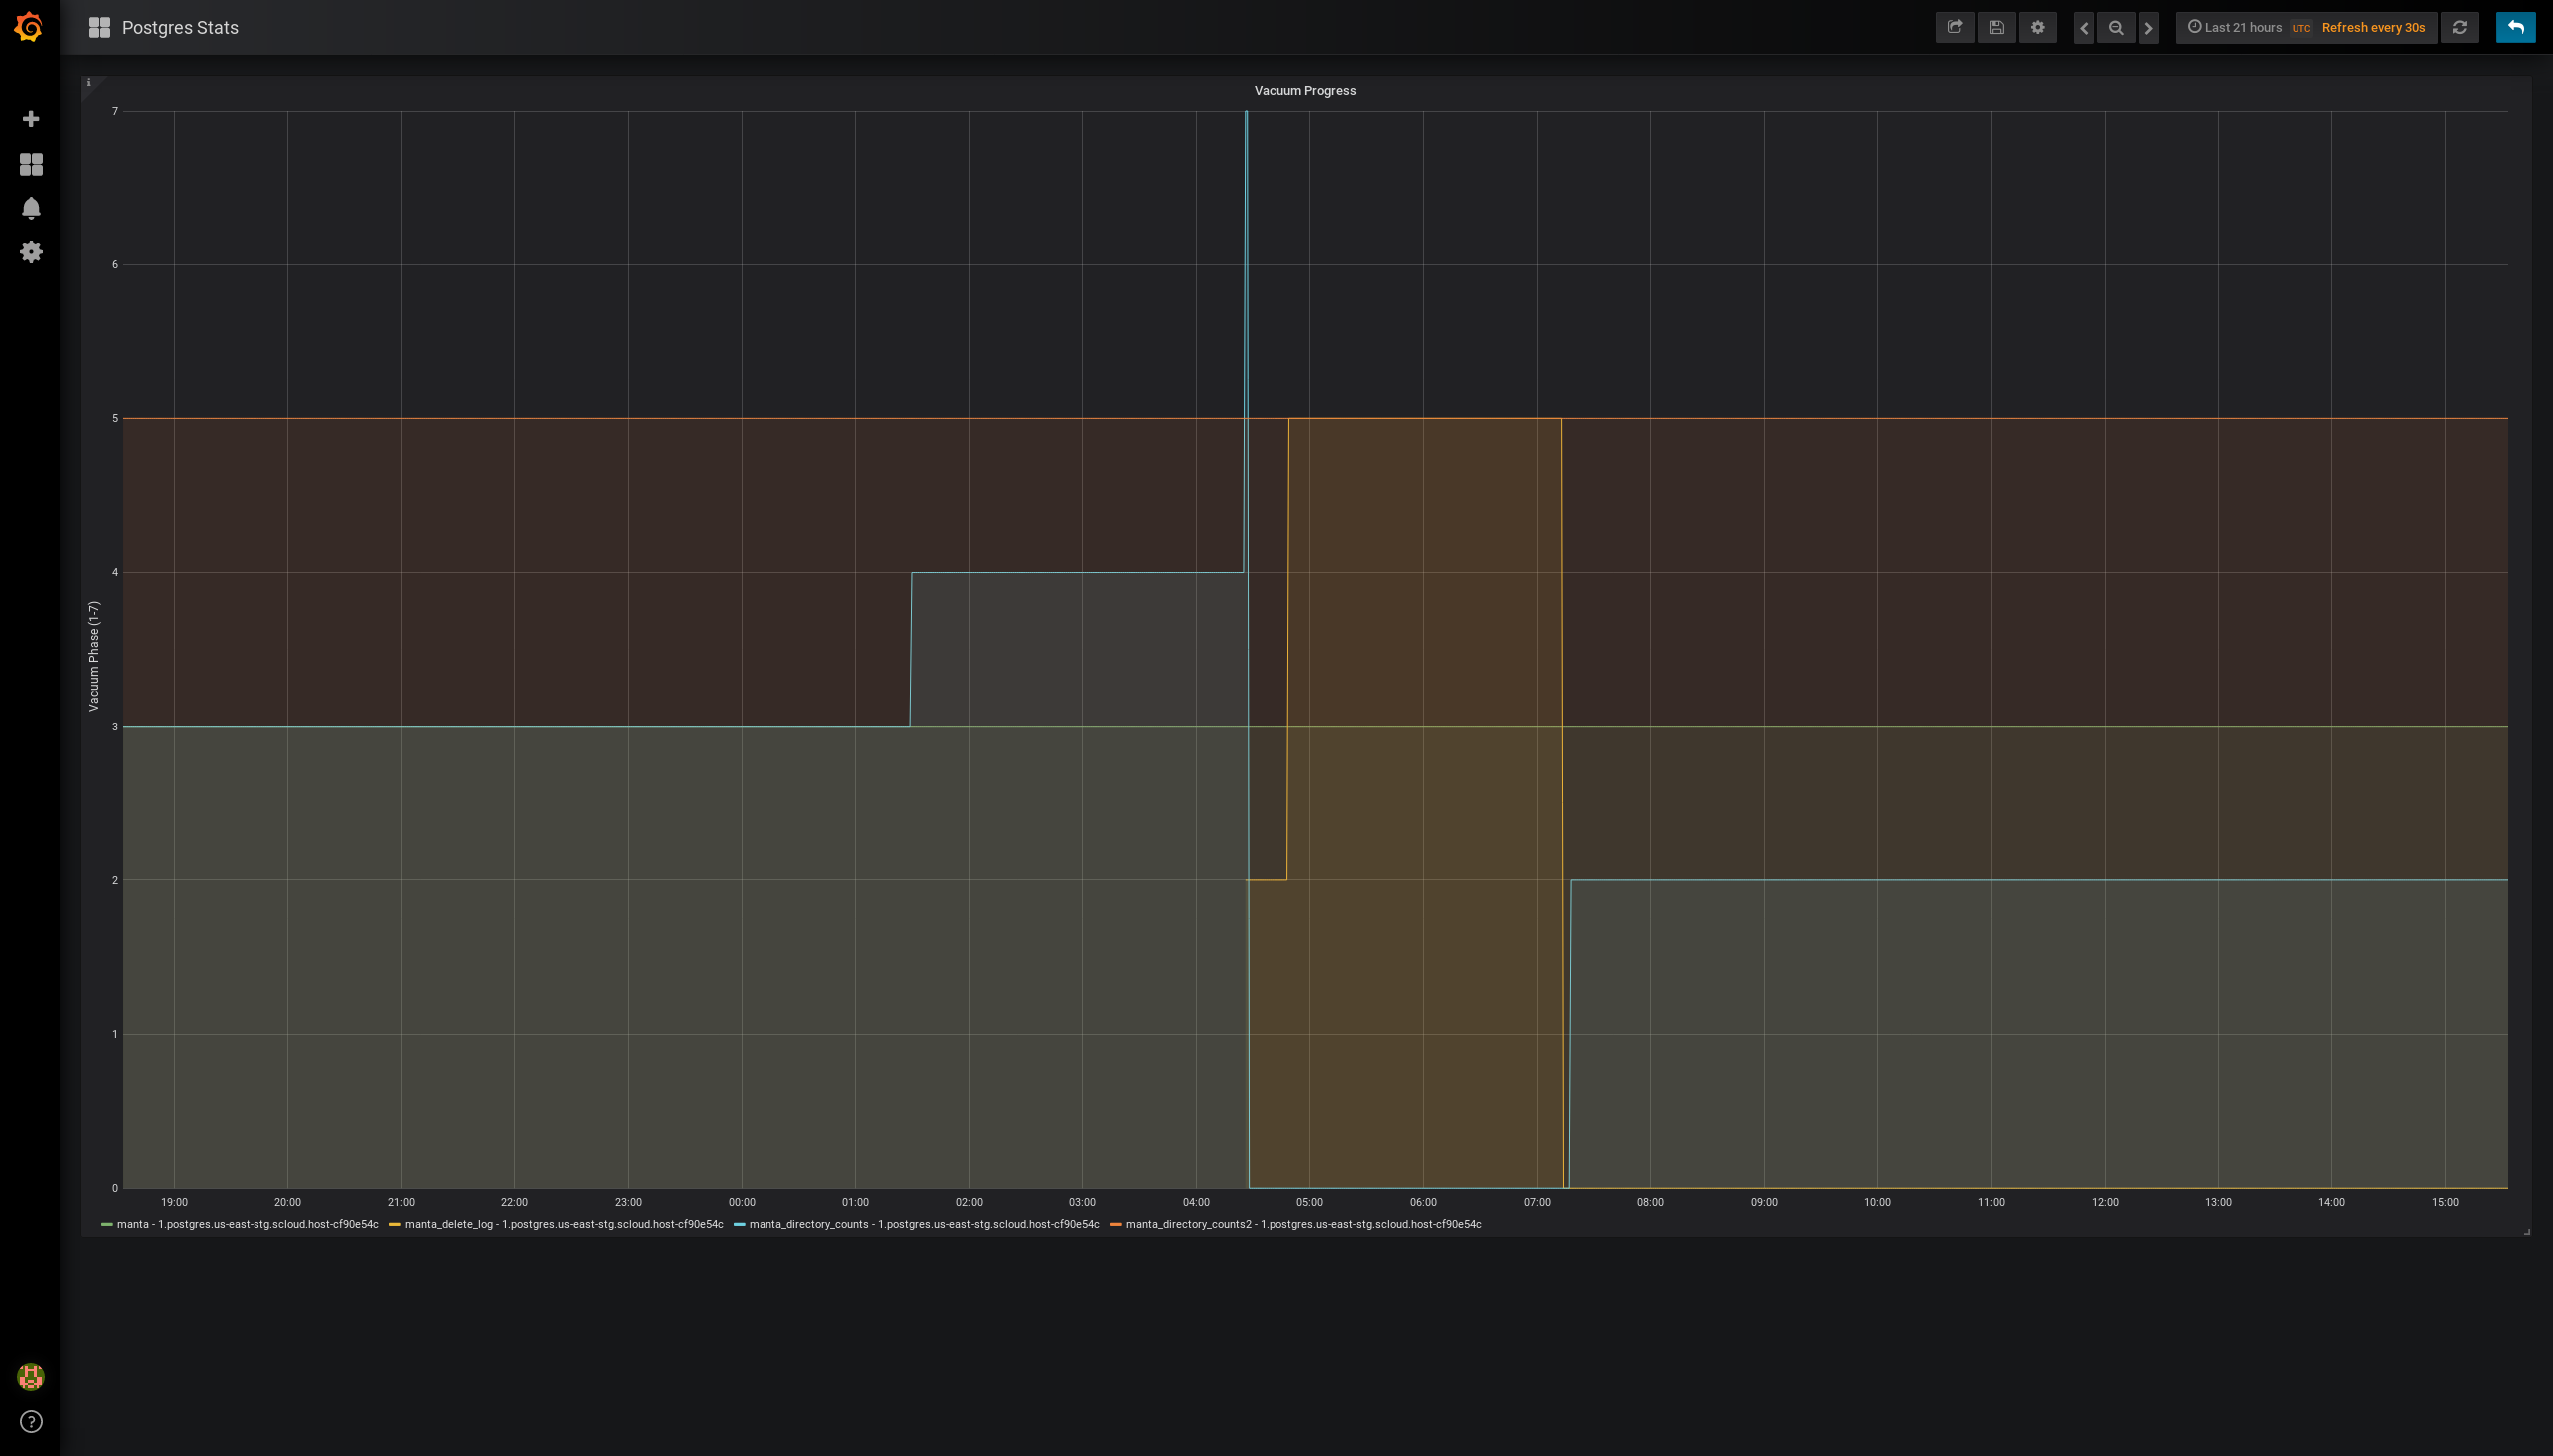Open the Vacuum Progress panel title menu
This screenshot has height=1456, width=2553.
[1305, 90]
